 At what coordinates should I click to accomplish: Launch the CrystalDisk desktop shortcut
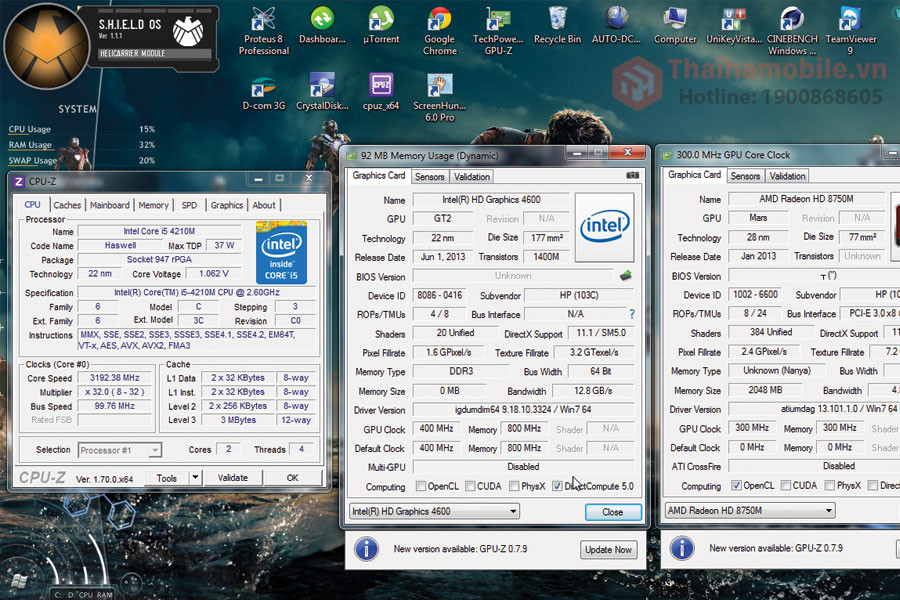point(322,92)
